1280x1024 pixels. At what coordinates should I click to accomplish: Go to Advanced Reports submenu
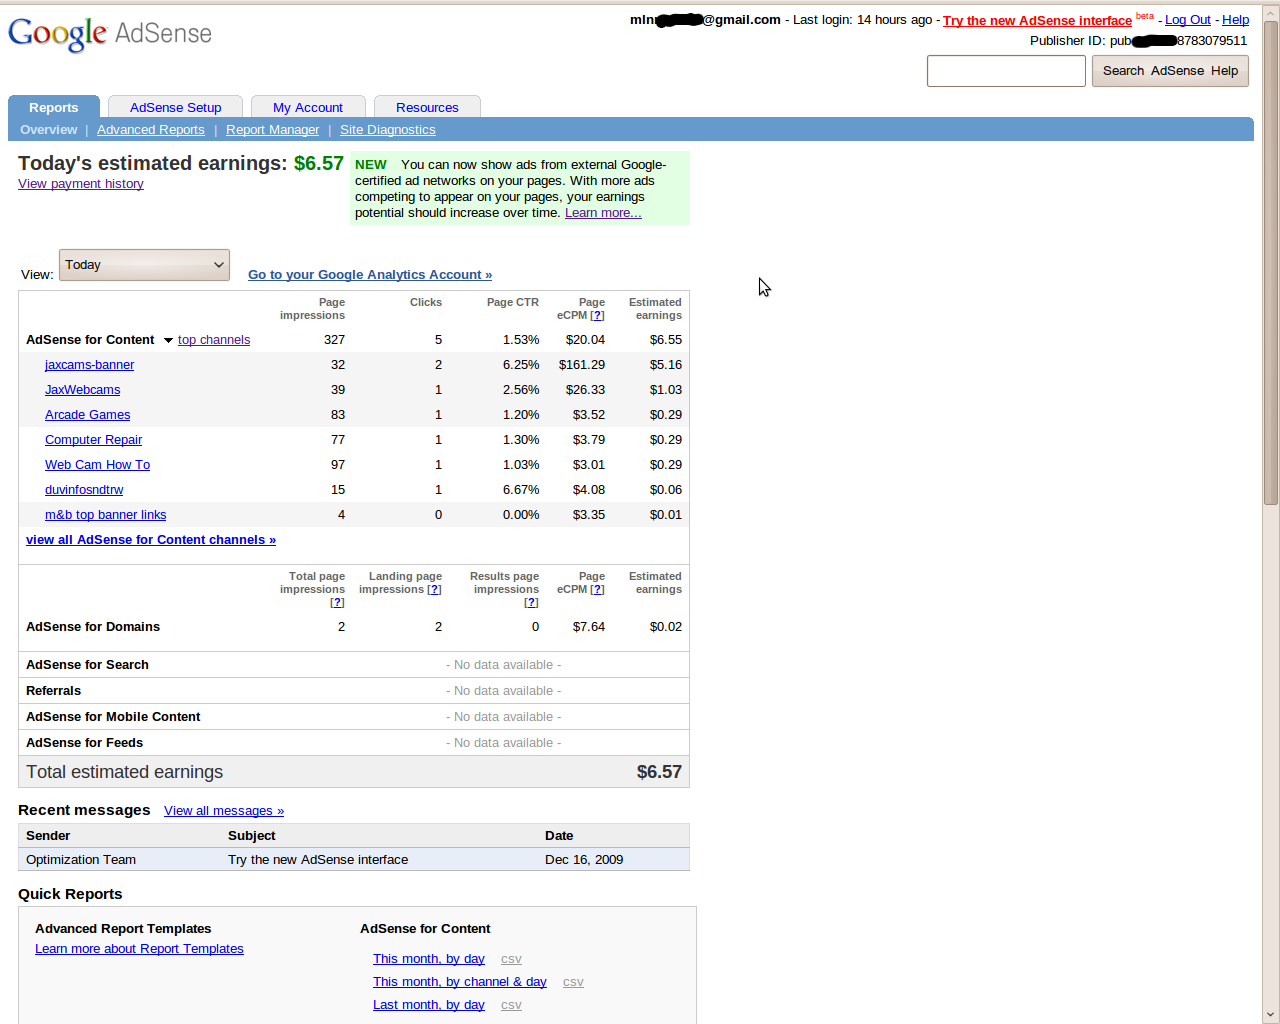(150, 130)
